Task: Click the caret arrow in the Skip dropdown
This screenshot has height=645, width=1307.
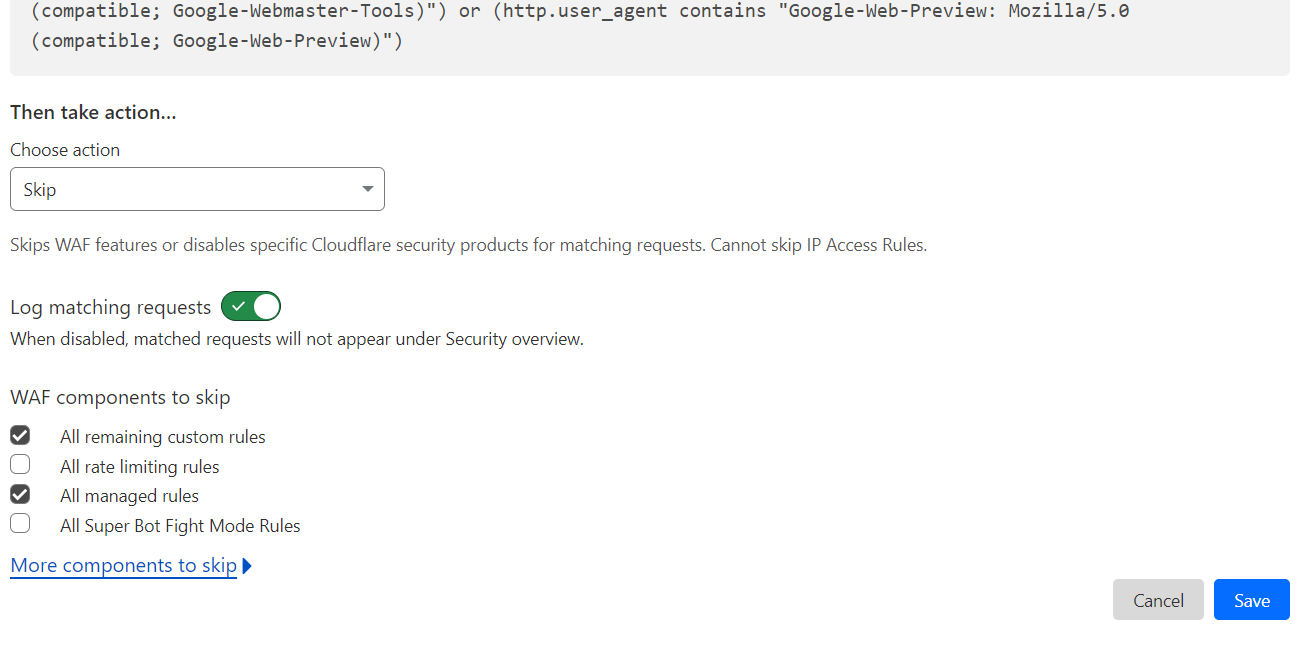Action: (368, 189)
